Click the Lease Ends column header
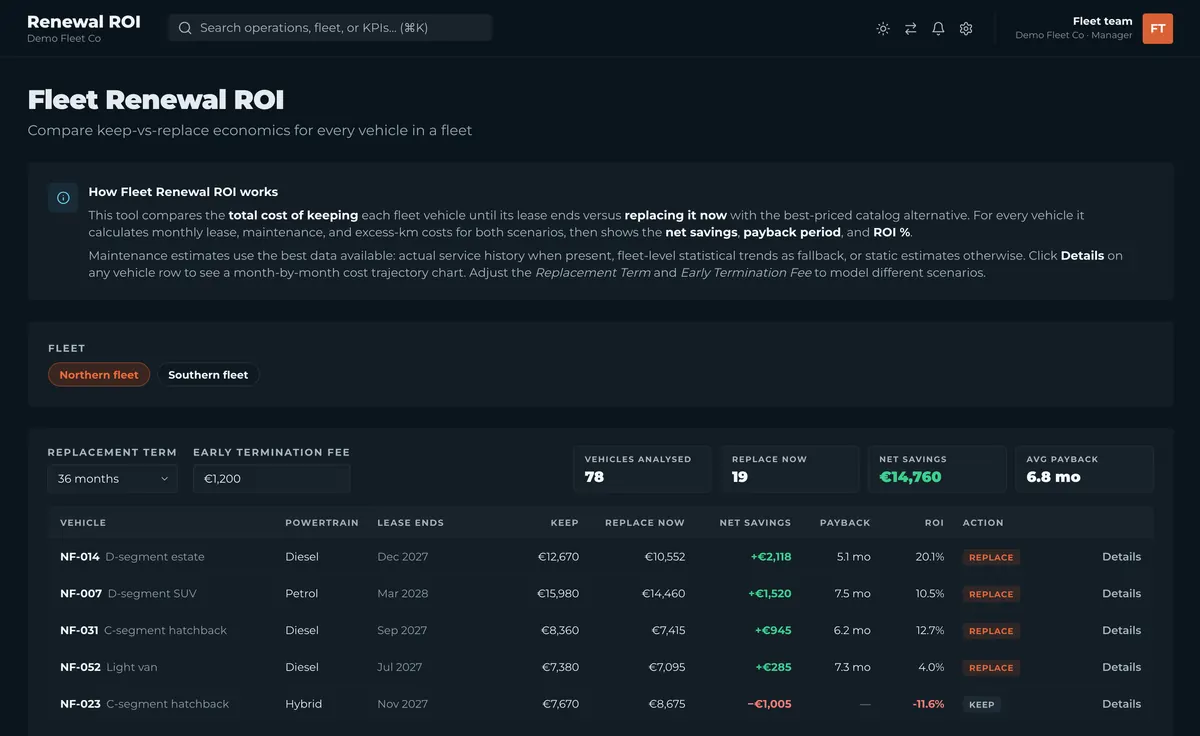This screenshot has width=1200, height=736. tap(410, 523)
